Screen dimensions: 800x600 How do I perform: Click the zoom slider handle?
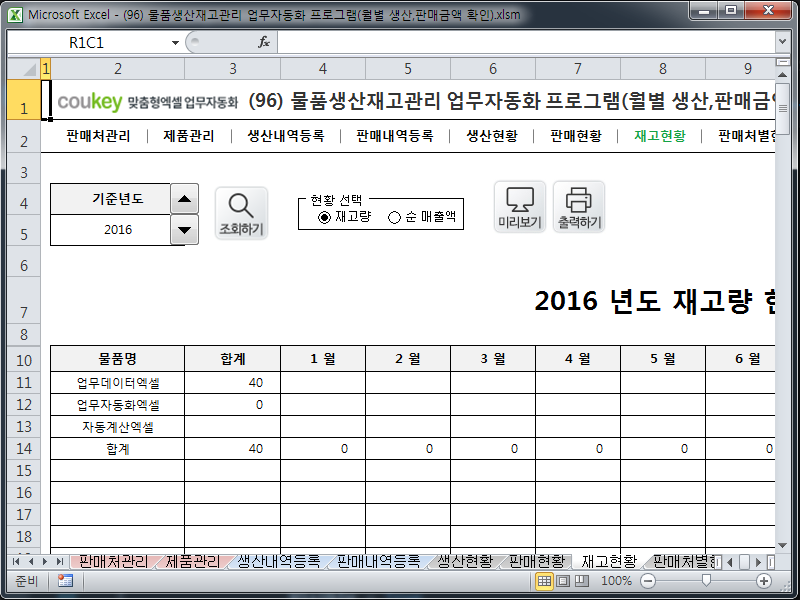point(706,580)
